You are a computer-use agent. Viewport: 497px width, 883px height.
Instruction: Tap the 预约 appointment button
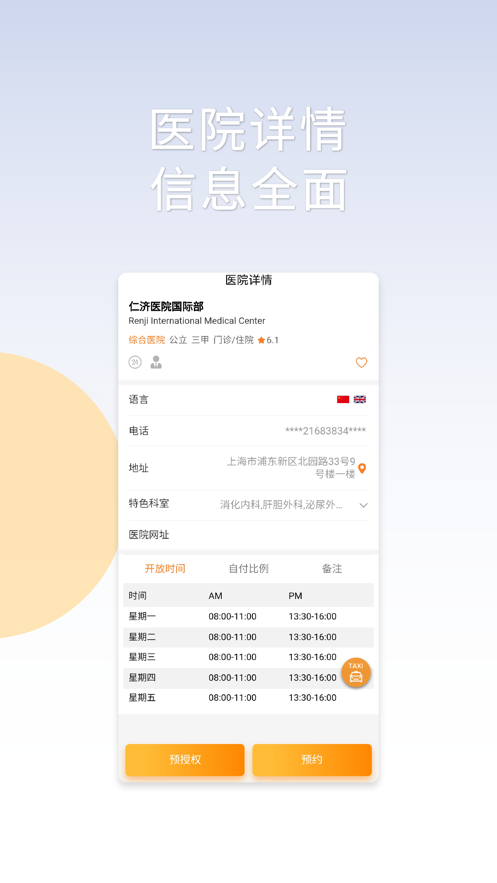pyautogui.click(x=312, y=760)
